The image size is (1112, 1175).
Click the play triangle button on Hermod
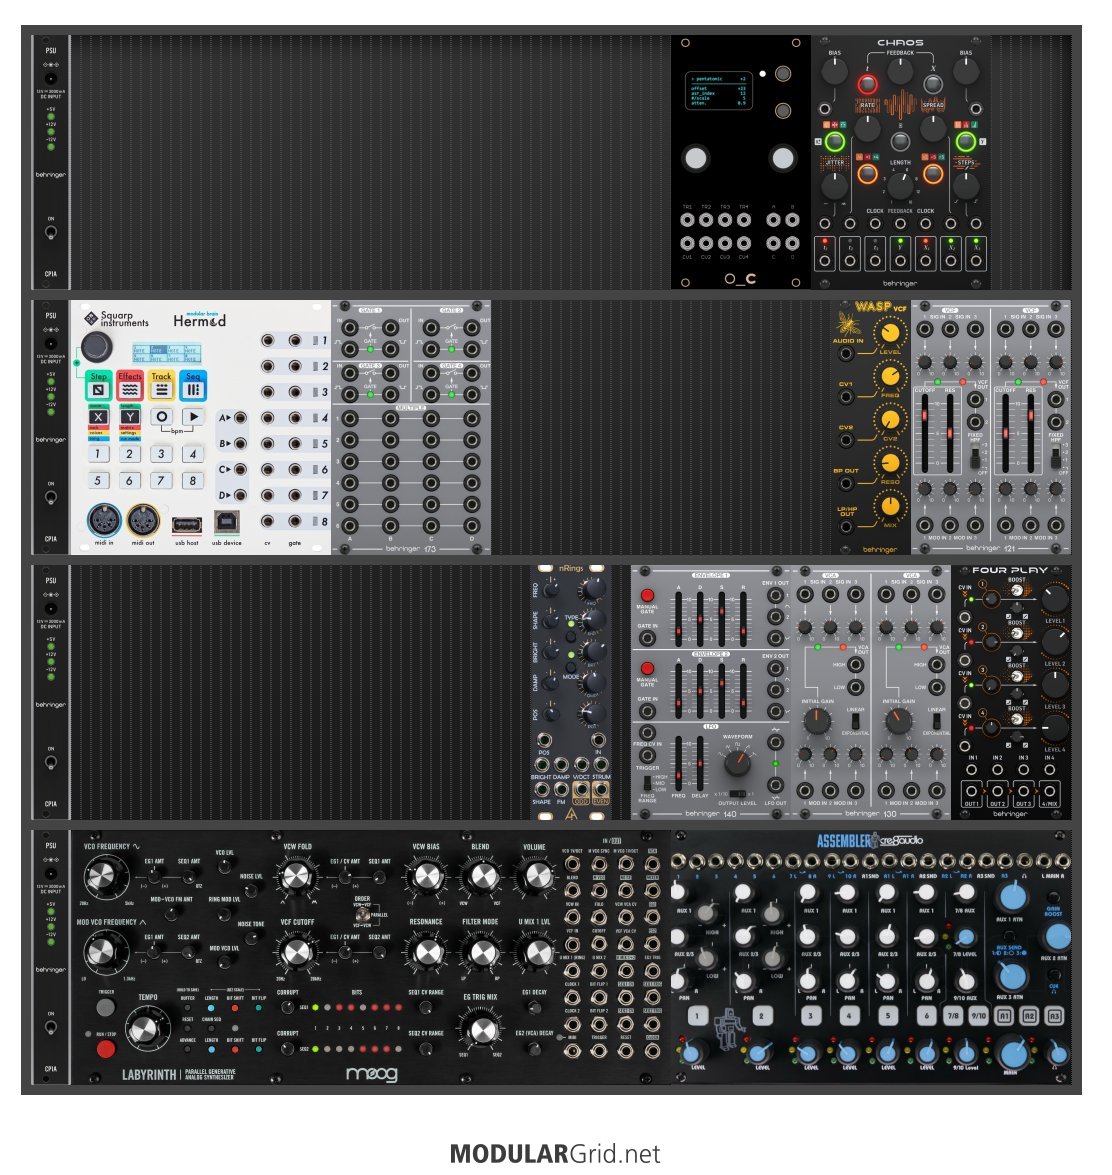point(193,417)
